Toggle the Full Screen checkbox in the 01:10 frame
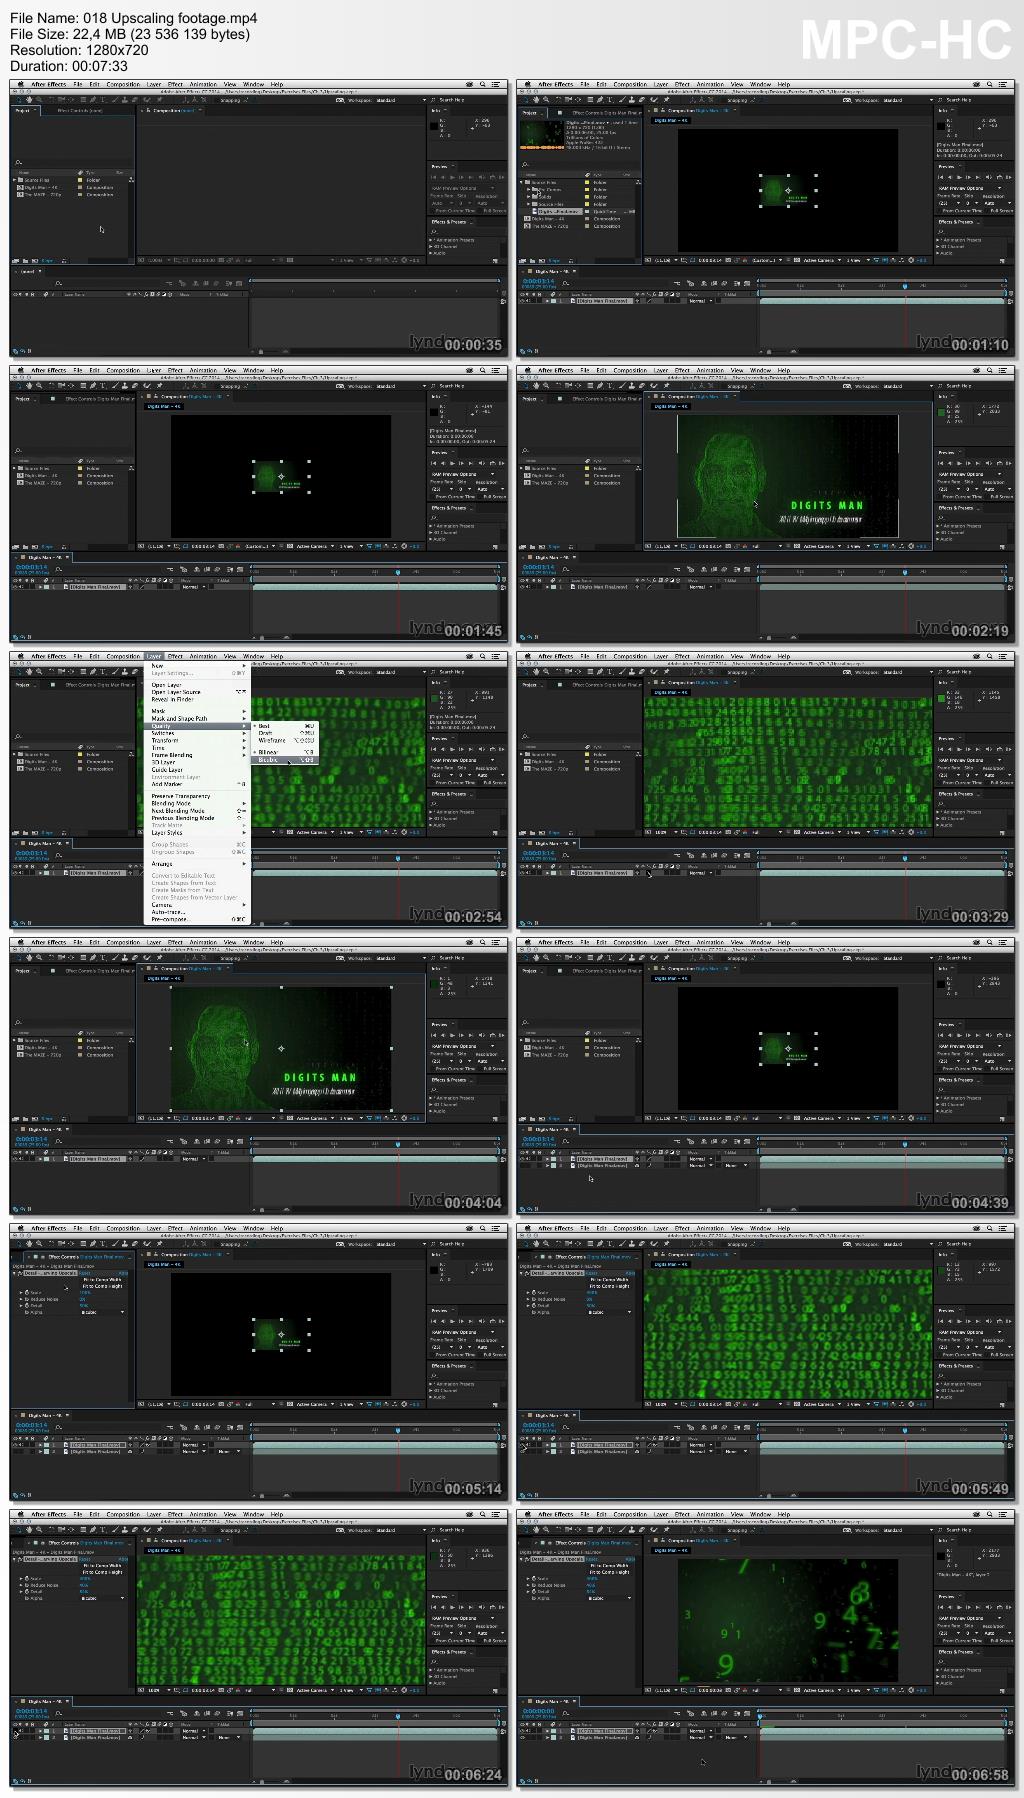 click(988, 211)
